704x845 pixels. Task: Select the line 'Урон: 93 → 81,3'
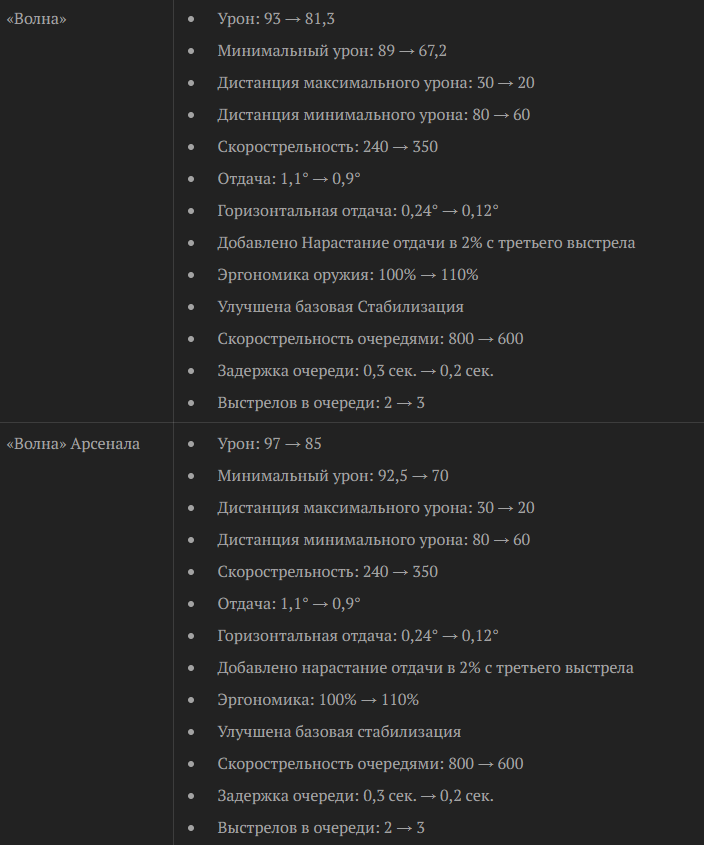tap(275, 19)
